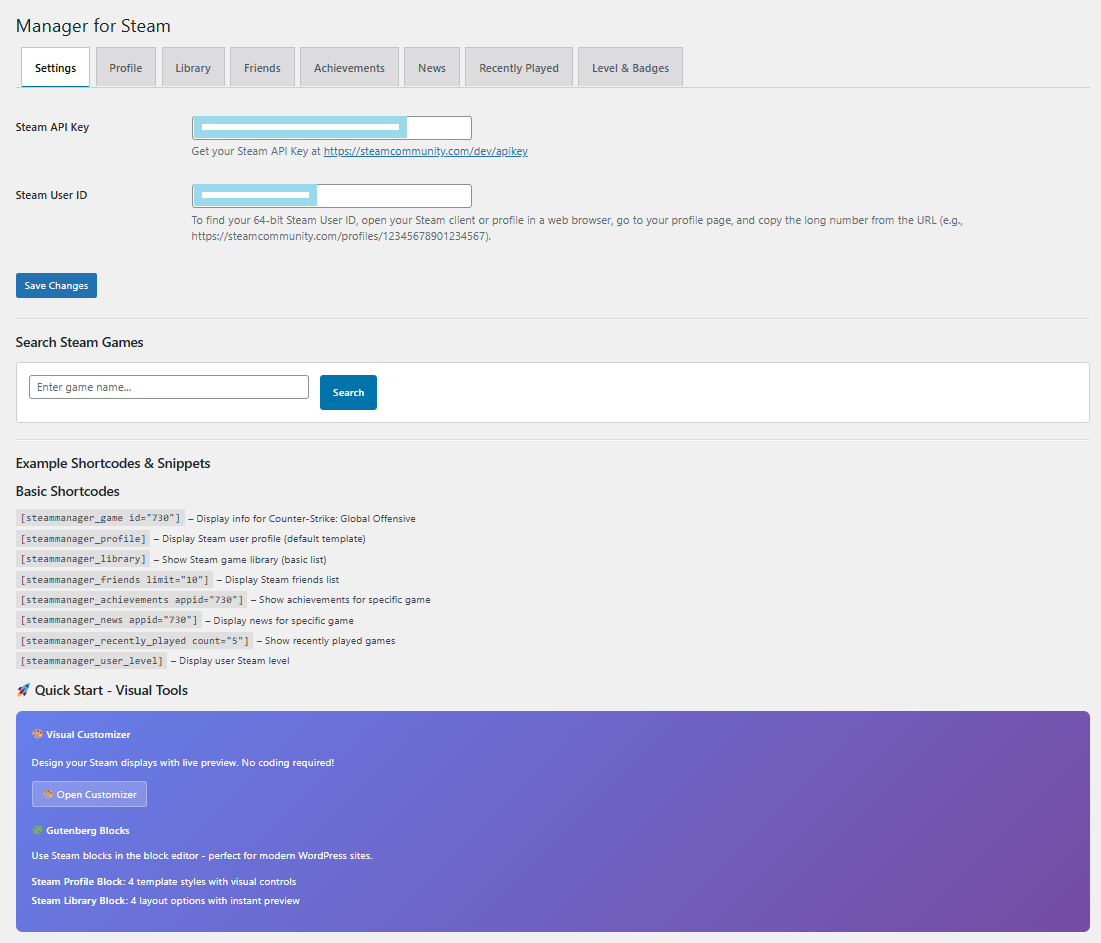Click the steammanager_friends limit shortcode
Viewport: 1101px width, 943px height.
tap(114, 580)
